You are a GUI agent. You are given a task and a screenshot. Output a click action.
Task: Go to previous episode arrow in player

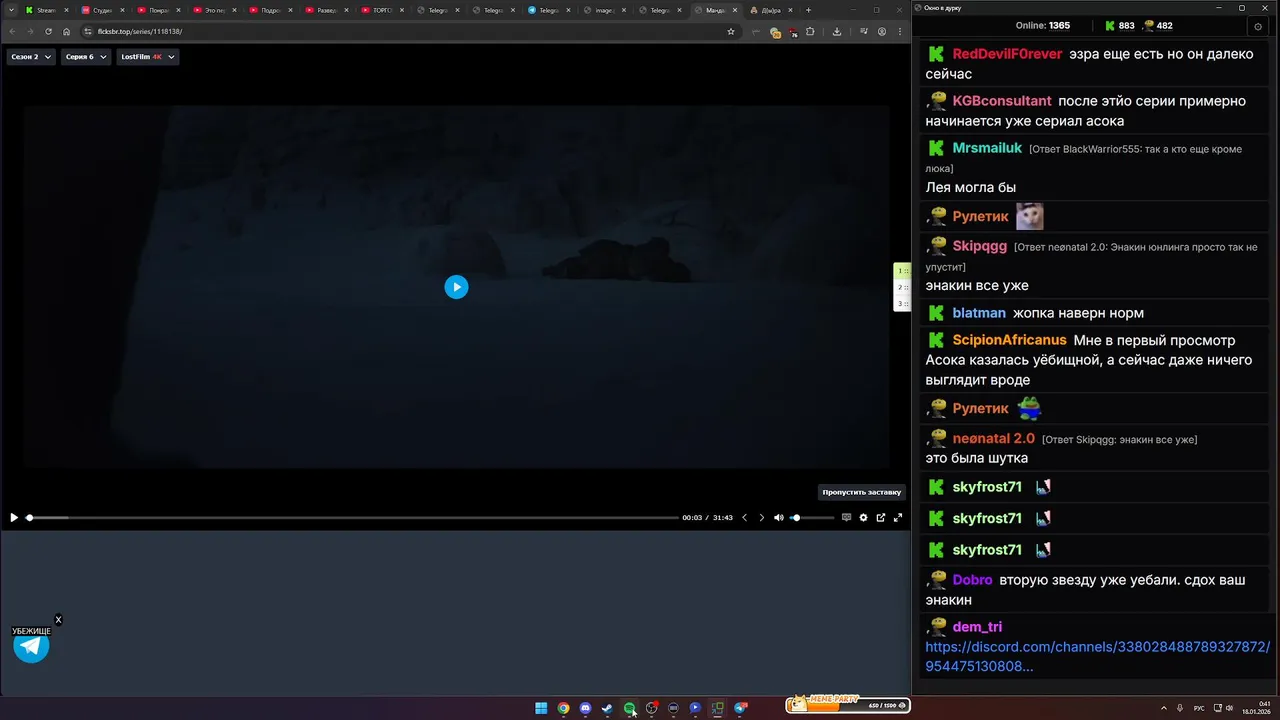pyautogui.click(x=744, y=517)
